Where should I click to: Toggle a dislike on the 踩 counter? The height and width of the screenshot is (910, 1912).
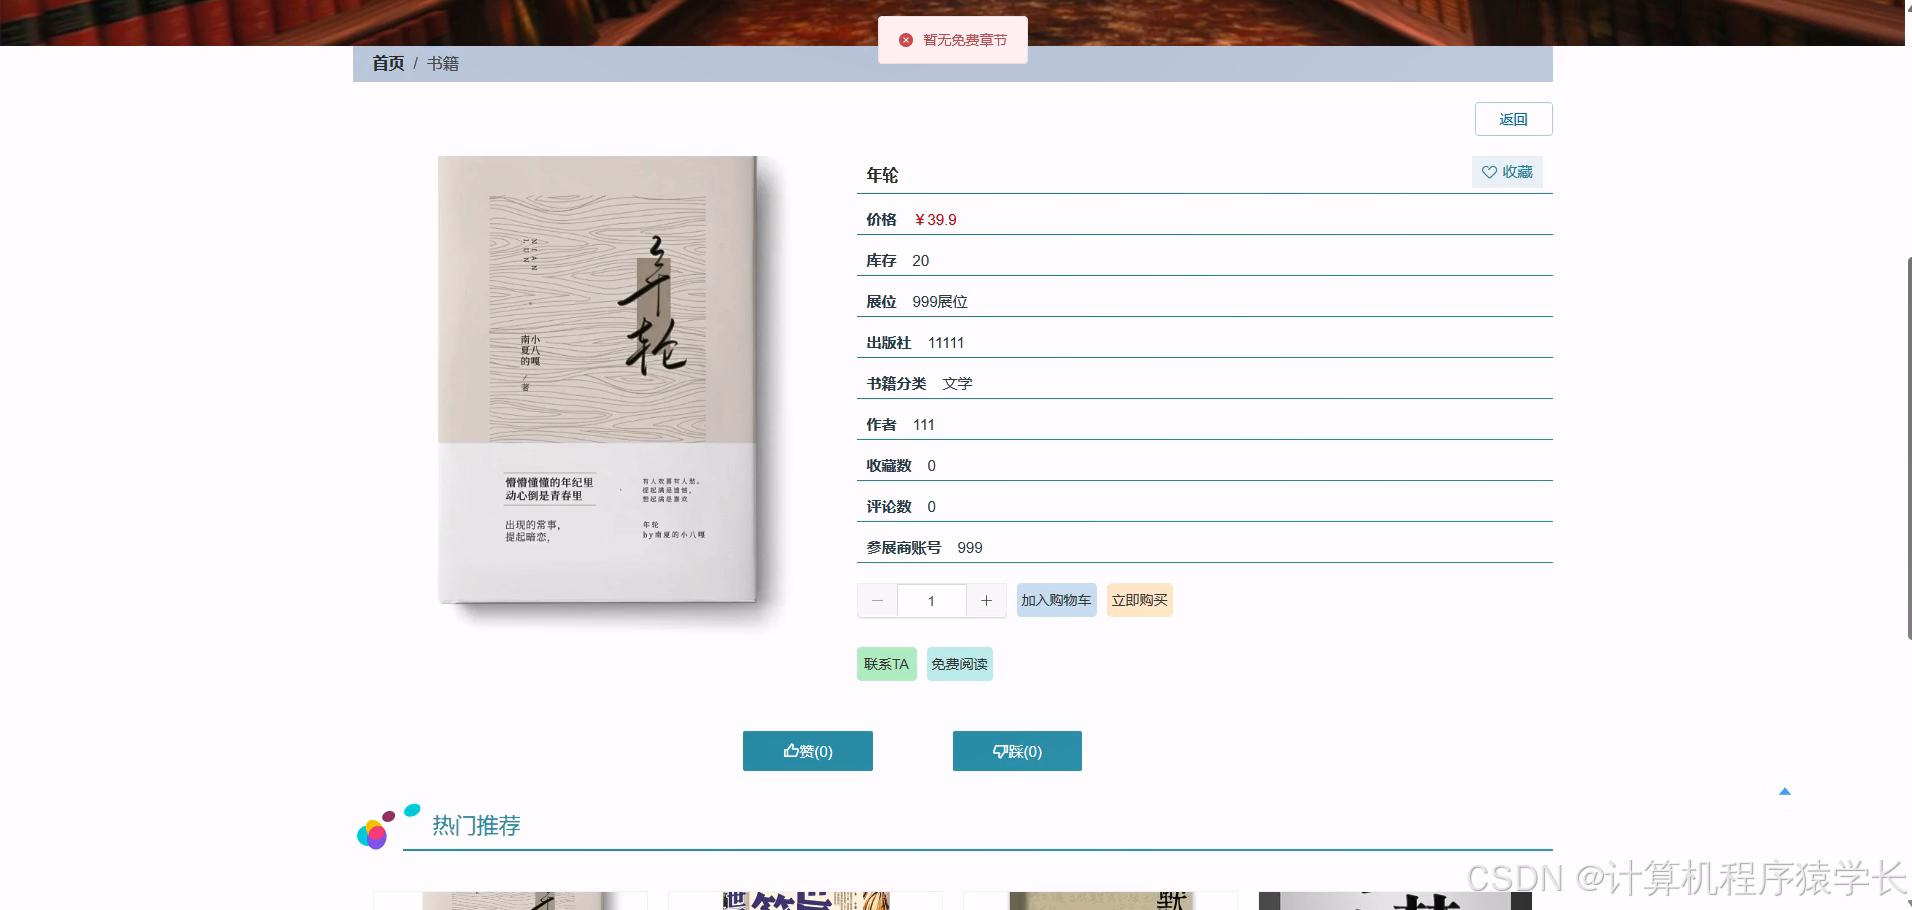tap(1017, 751)
